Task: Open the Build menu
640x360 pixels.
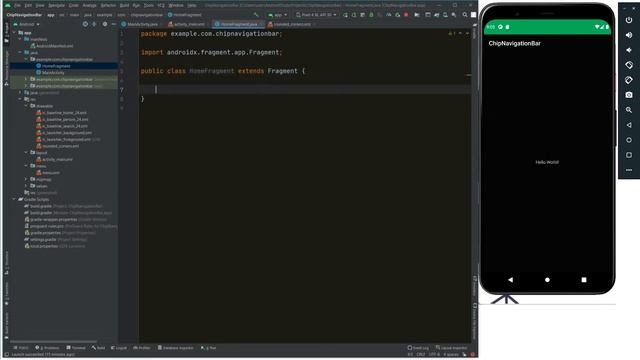Action: pos(124,5)
